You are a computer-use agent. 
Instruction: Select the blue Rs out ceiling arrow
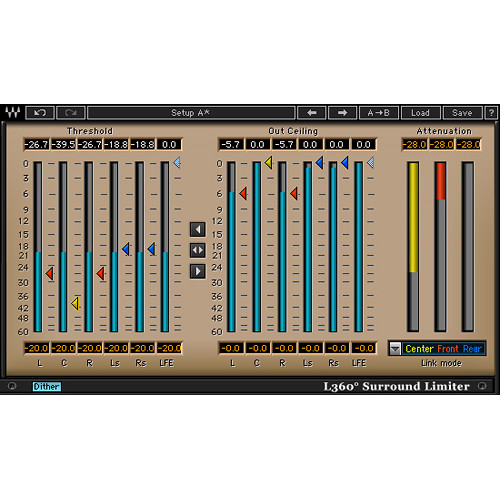(345, 163)
